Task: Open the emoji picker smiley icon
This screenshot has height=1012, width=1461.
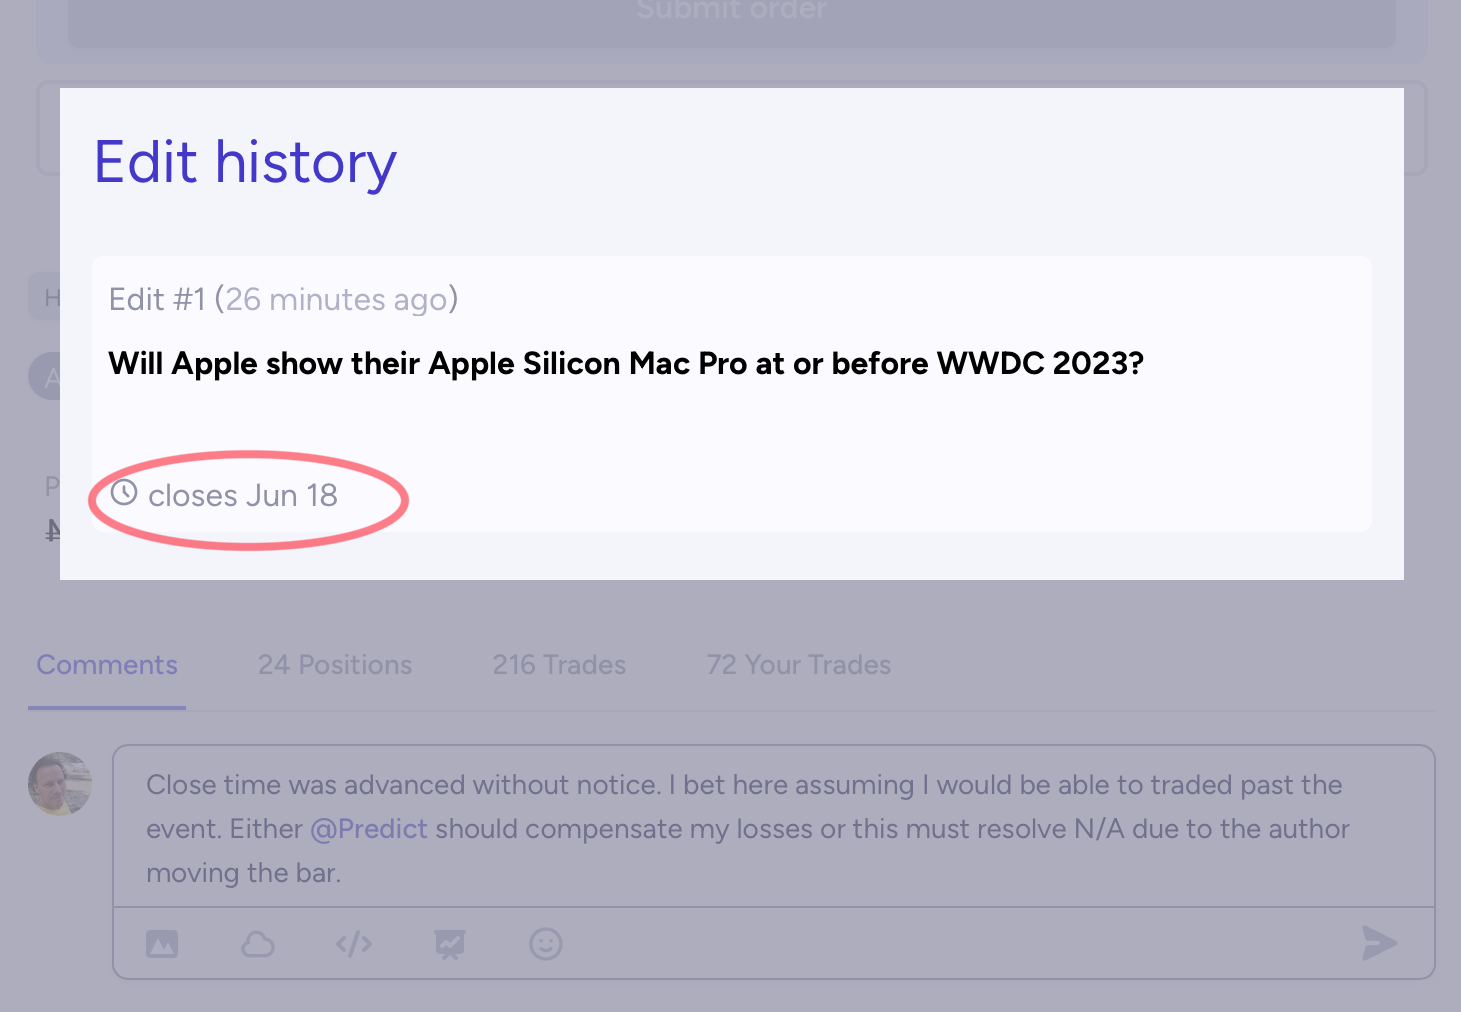Action: point(546,943)
